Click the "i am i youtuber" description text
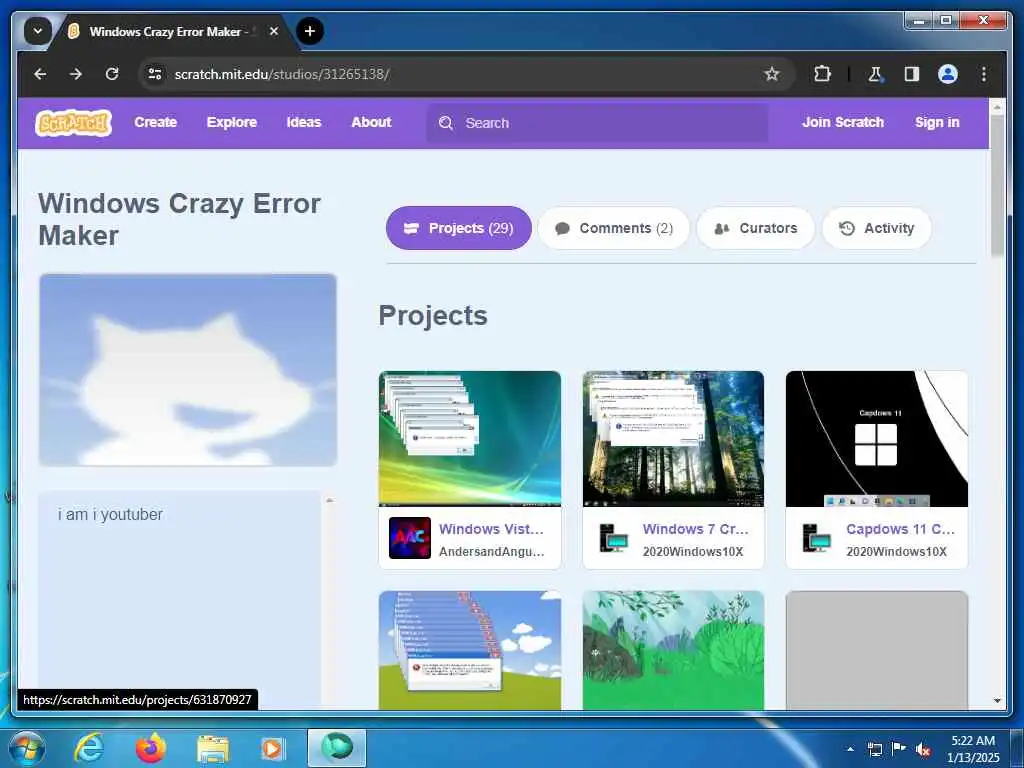The image size is (1024, 768). [110, 515]
